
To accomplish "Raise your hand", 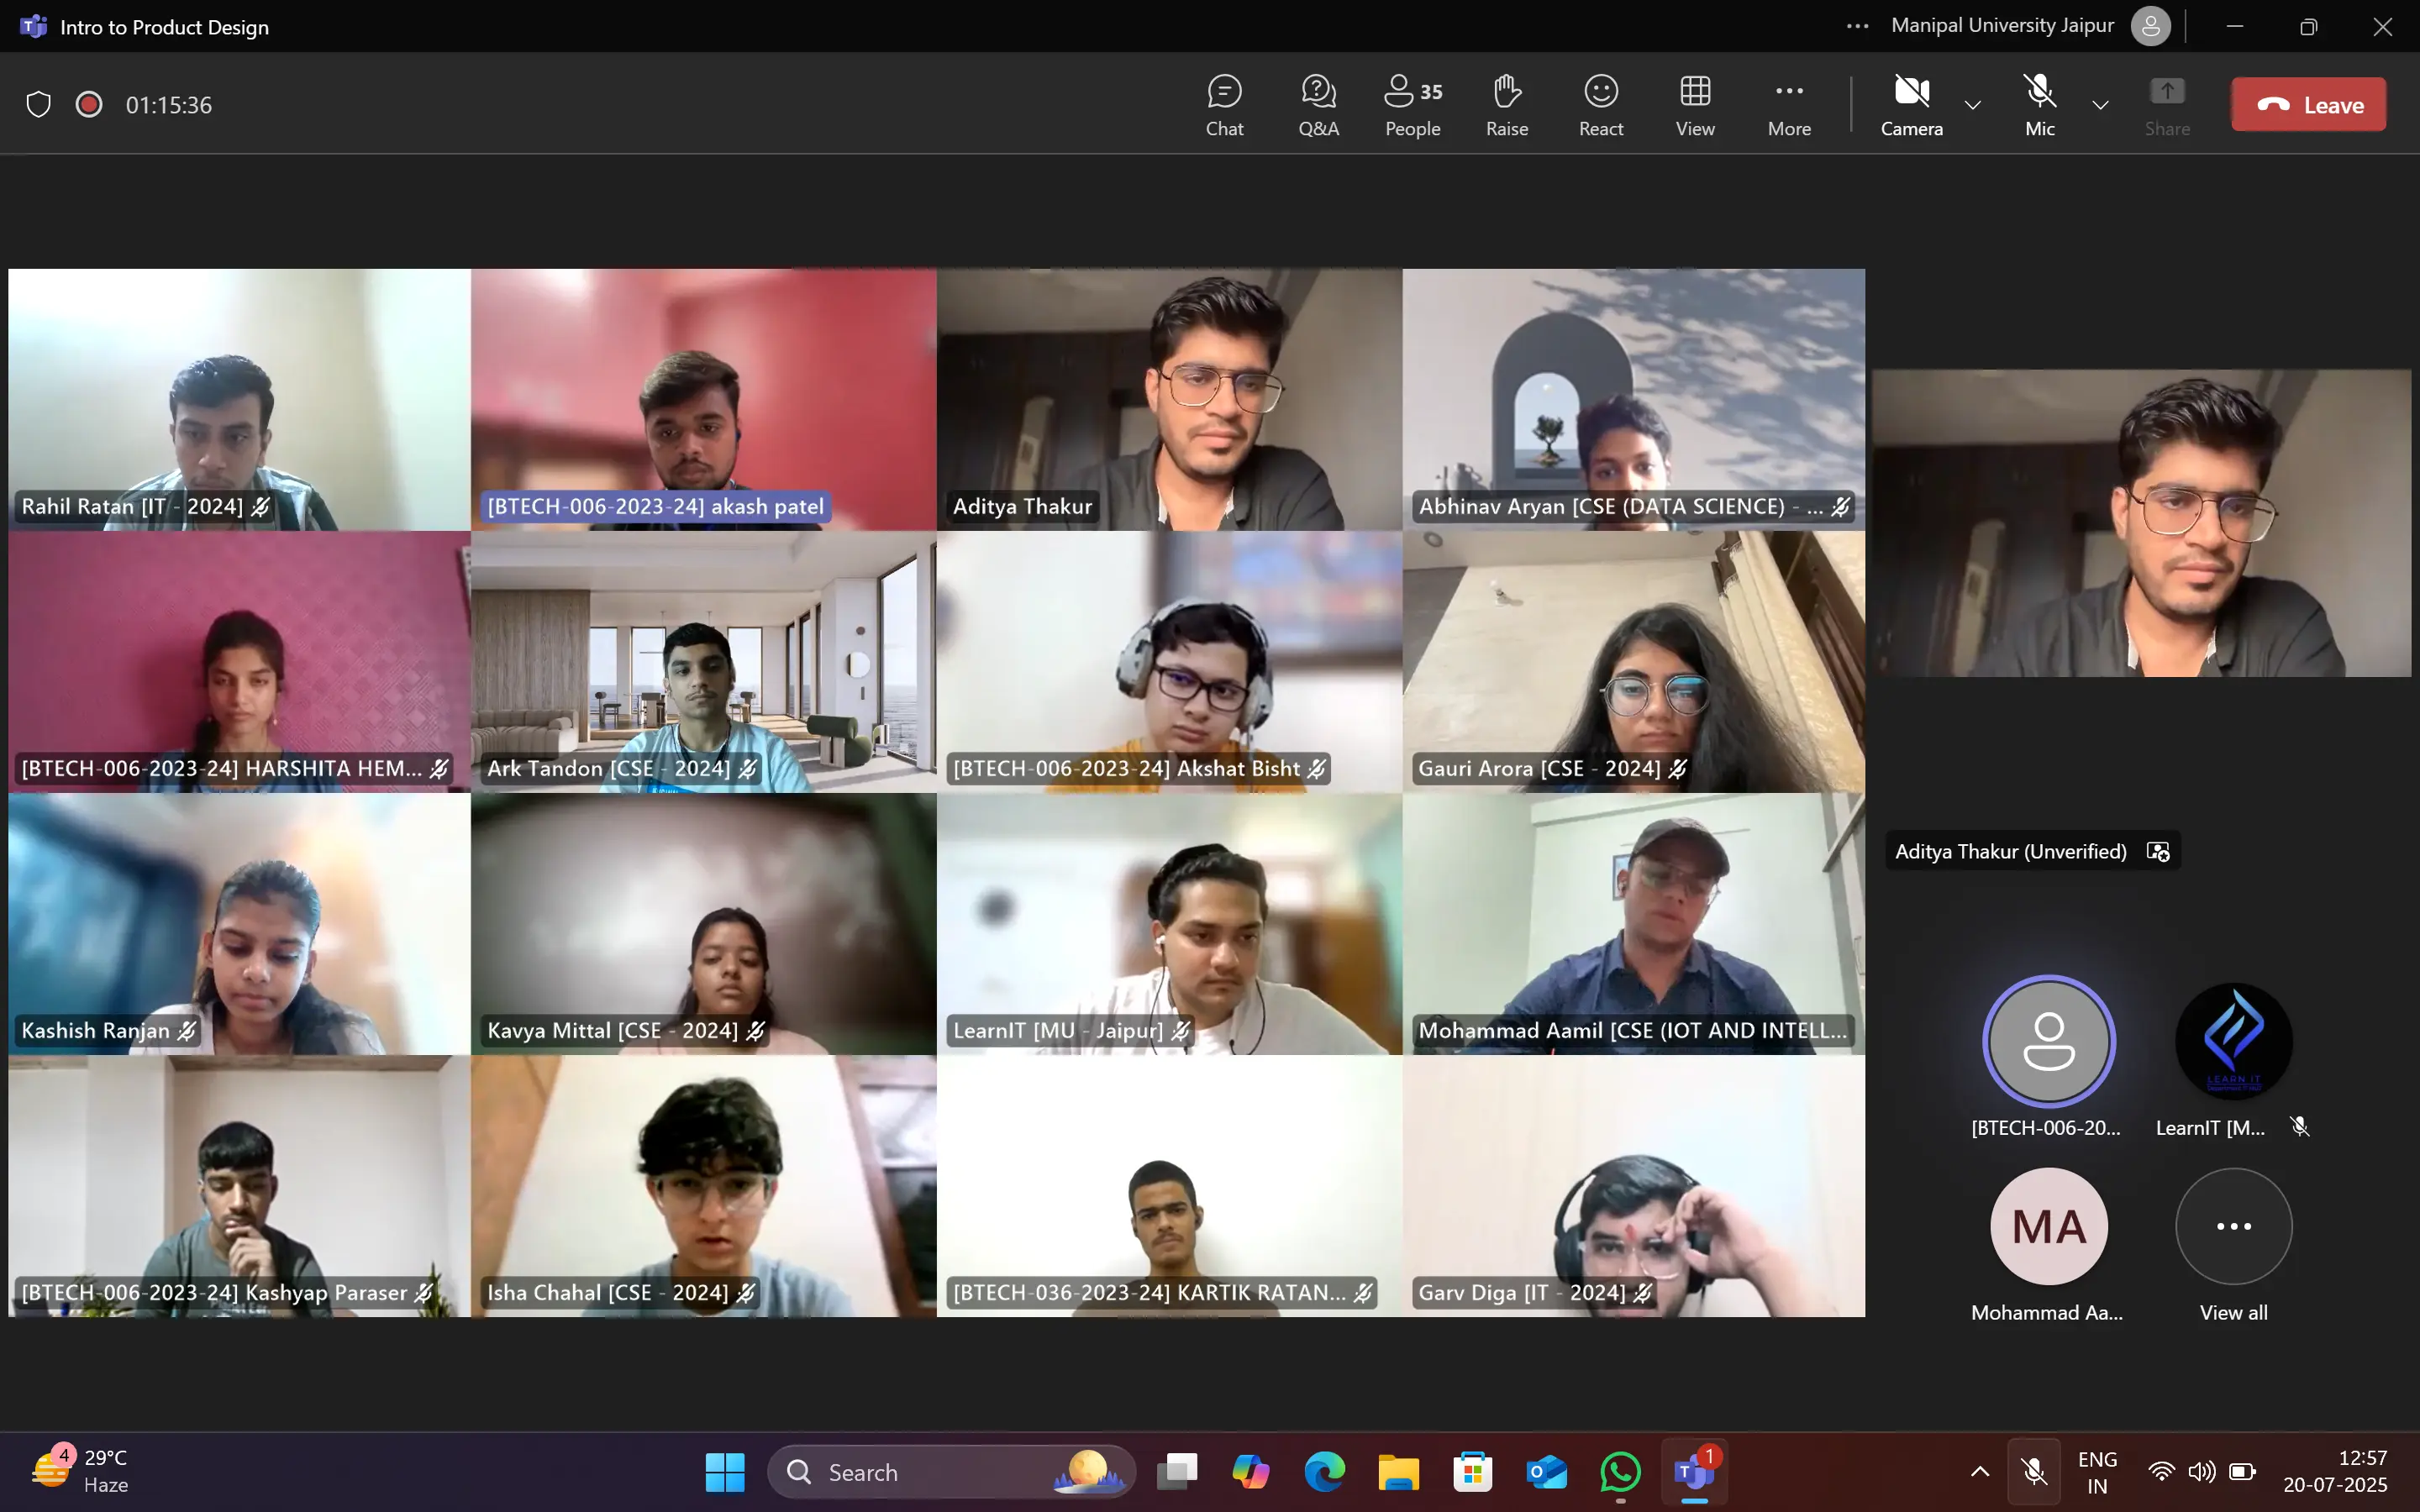I will pos(1506,103).
